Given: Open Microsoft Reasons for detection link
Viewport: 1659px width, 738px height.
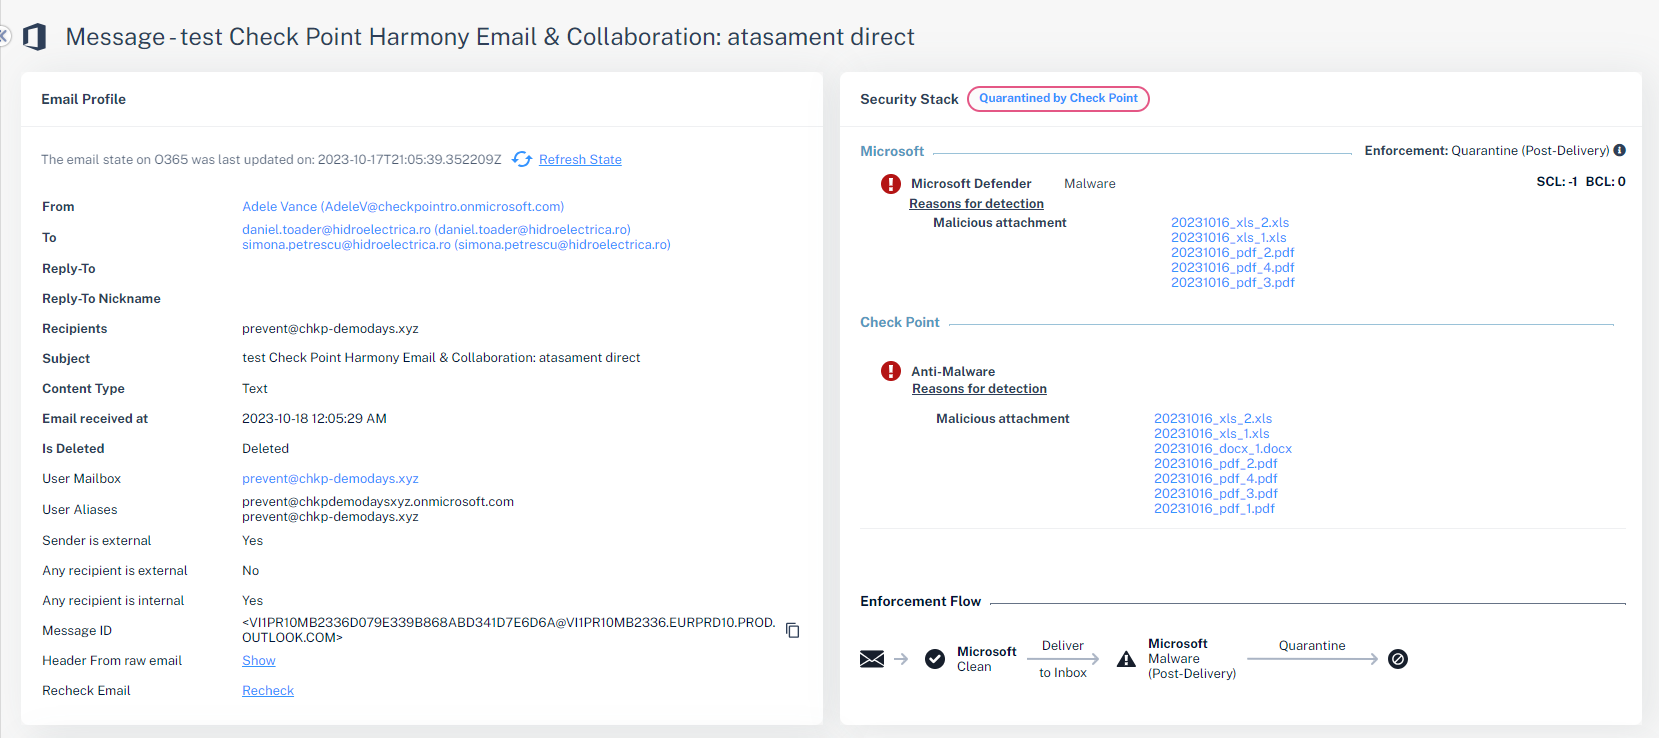Looking at the screenshot, I should coord(976,203).
